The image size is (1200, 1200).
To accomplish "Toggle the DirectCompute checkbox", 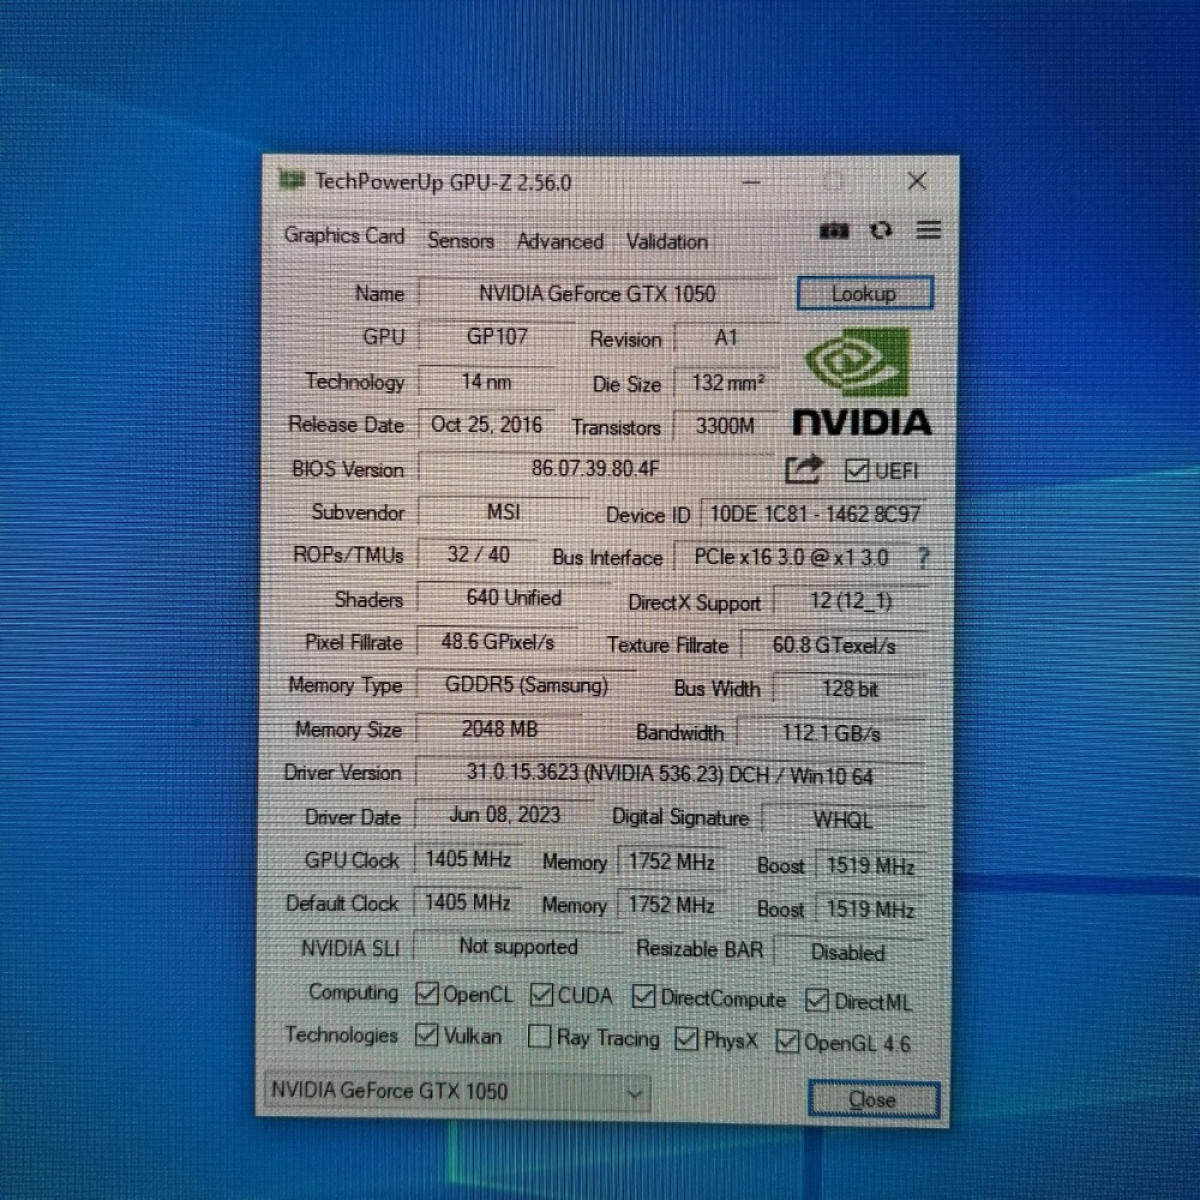I will coord(644,997).
